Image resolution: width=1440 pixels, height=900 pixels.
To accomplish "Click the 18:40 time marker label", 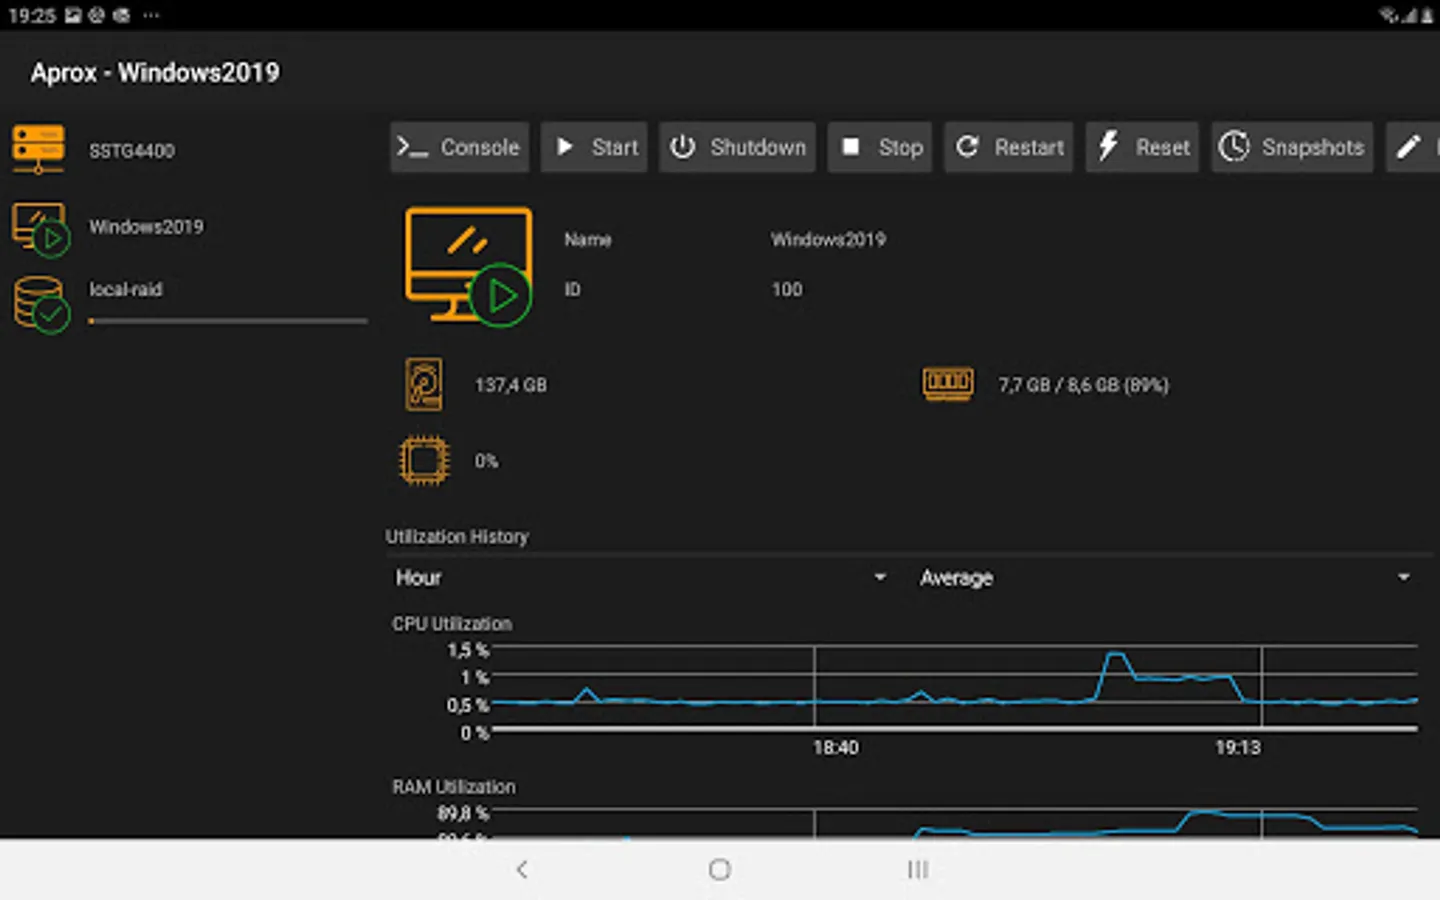I will 836,748.
